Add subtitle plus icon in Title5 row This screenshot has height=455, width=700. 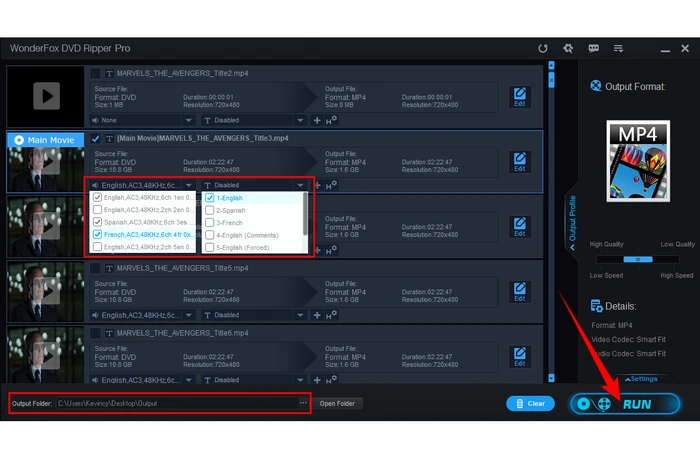click(317, 315)
